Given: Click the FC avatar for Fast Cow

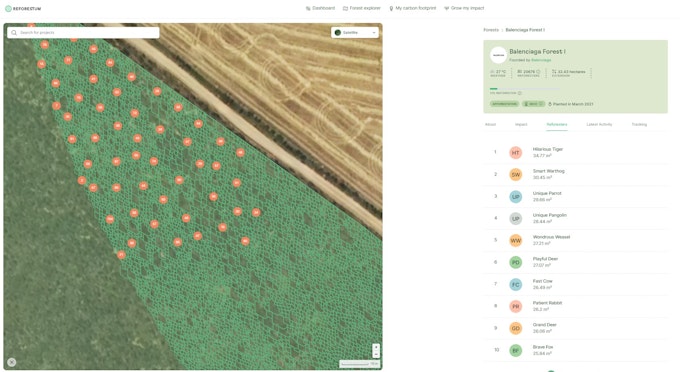Looking at the screenshot, I should coord(515,284).
